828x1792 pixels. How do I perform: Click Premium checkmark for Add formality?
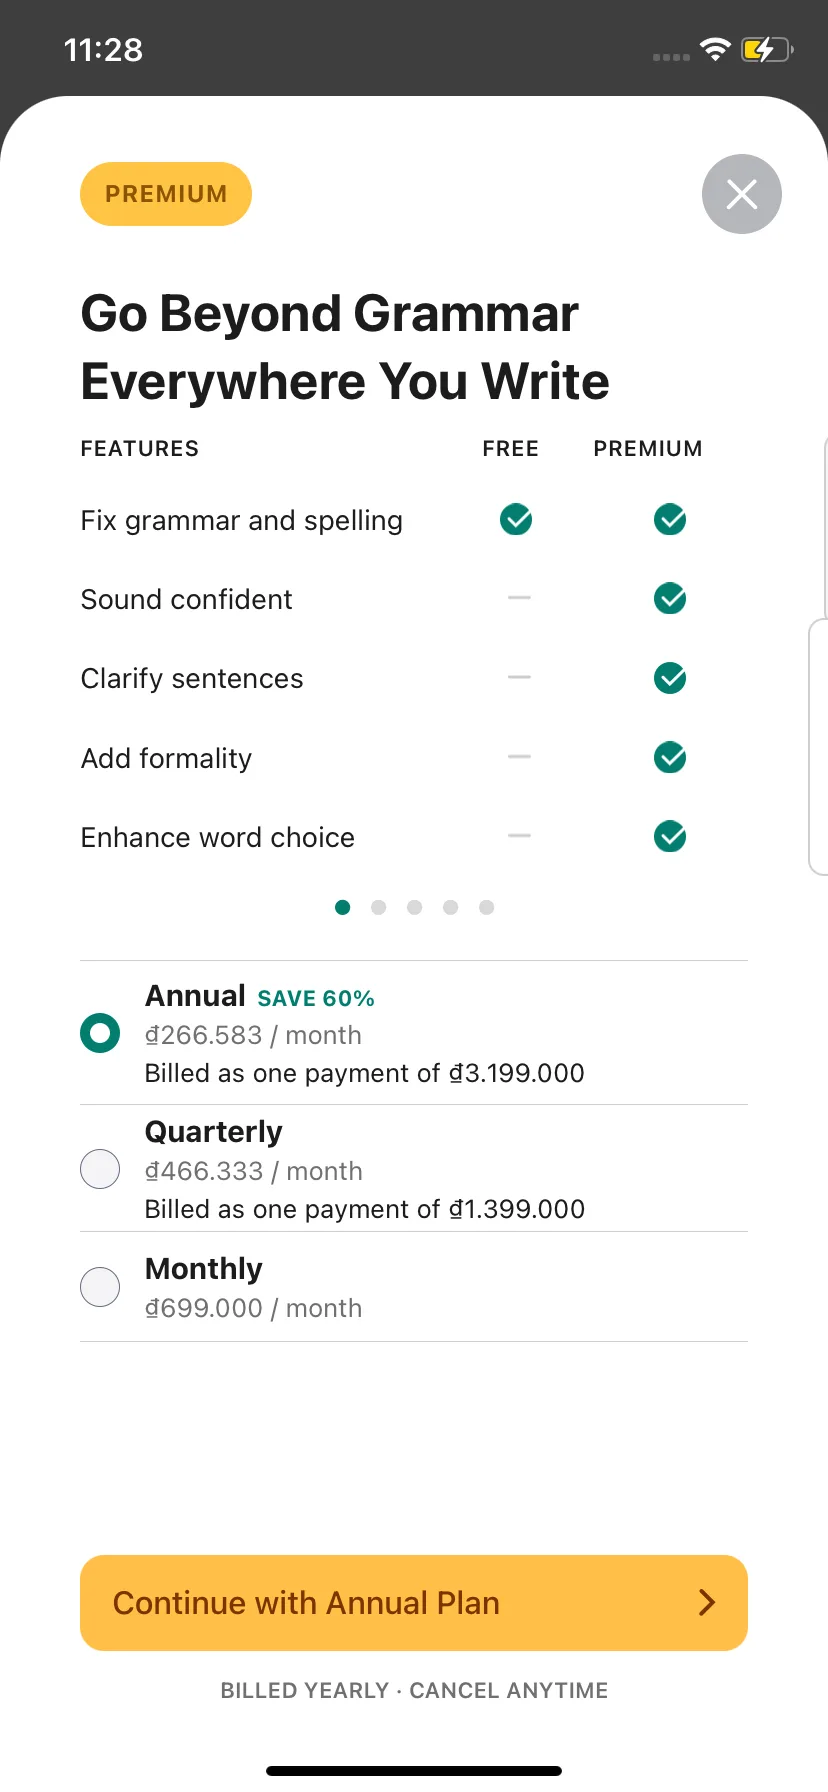[670, 757]
